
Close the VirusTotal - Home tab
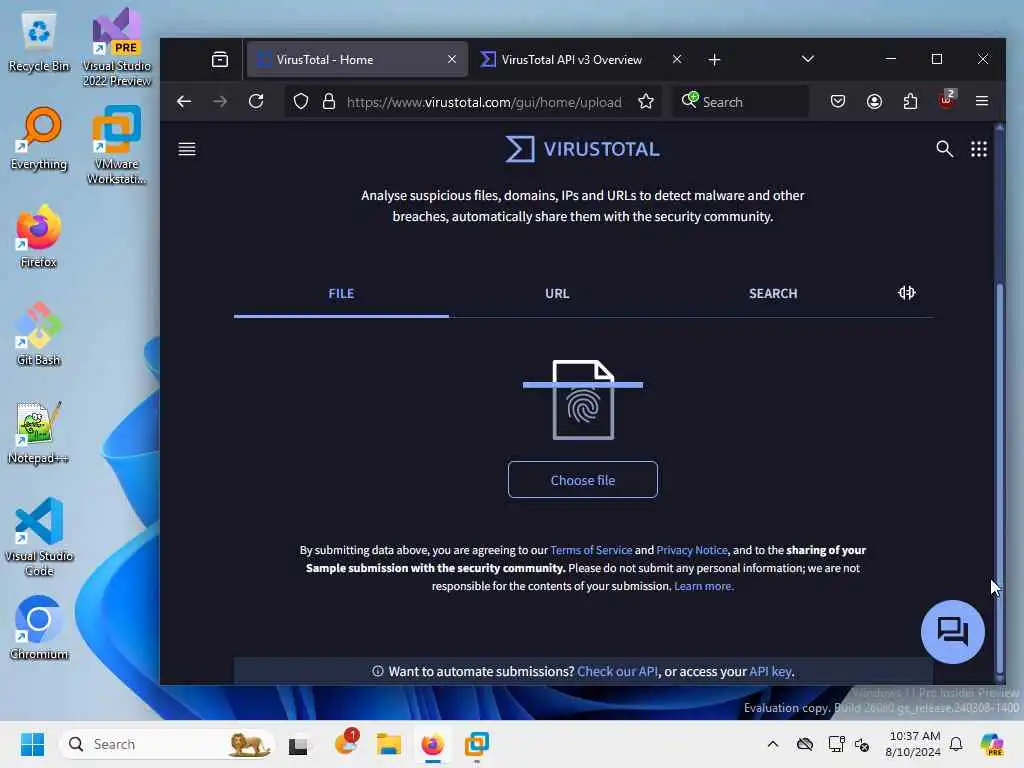coord(452,59)
